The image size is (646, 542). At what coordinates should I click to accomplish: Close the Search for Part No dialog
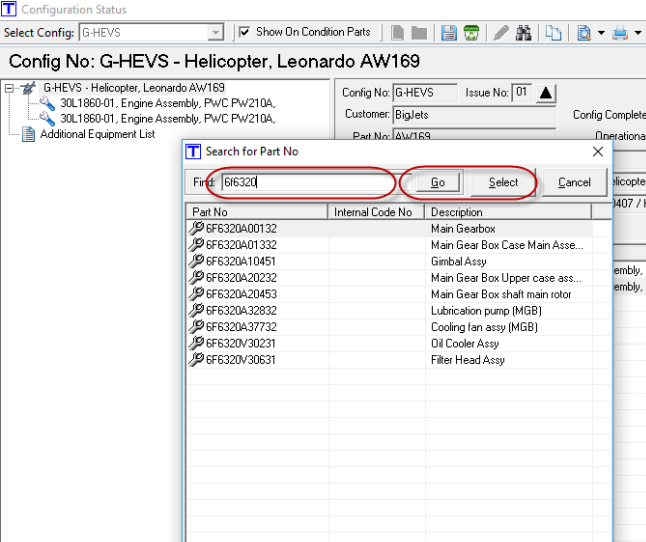click(x=598, y=152)
